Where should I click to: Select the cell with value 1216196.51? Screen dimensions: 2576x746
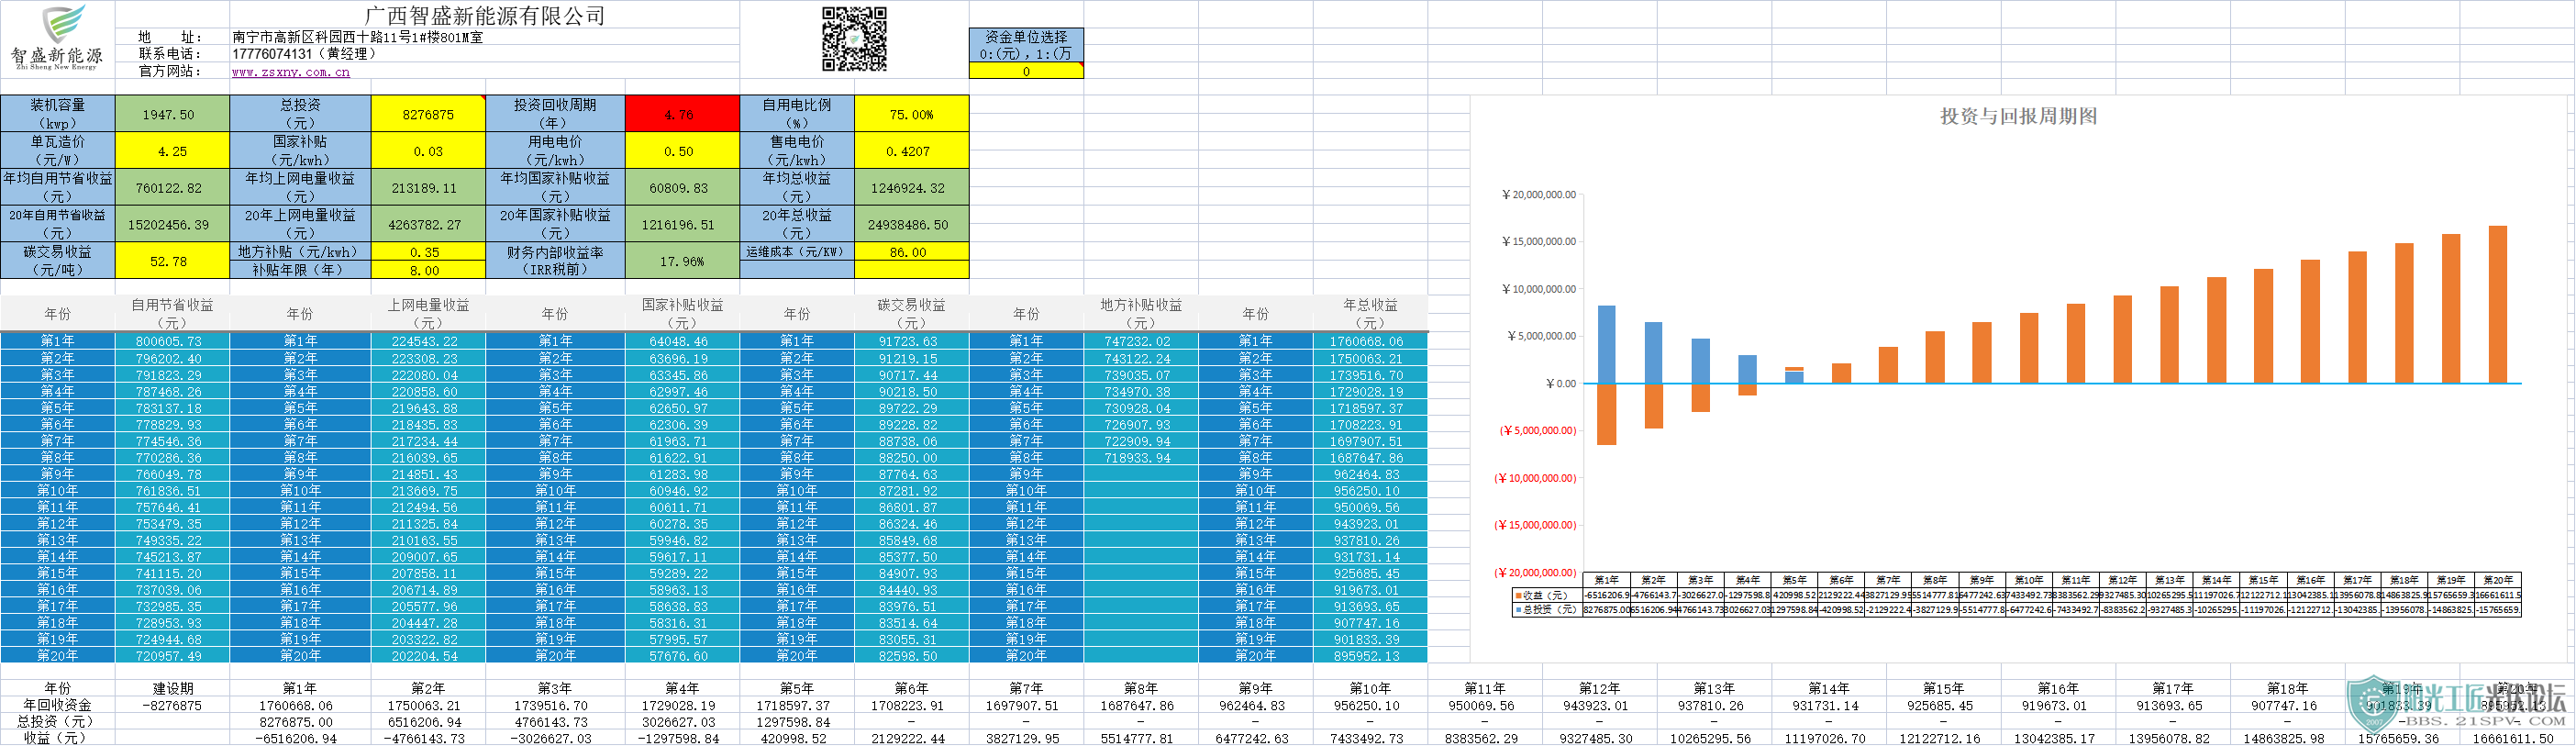[x=682, y=224]
